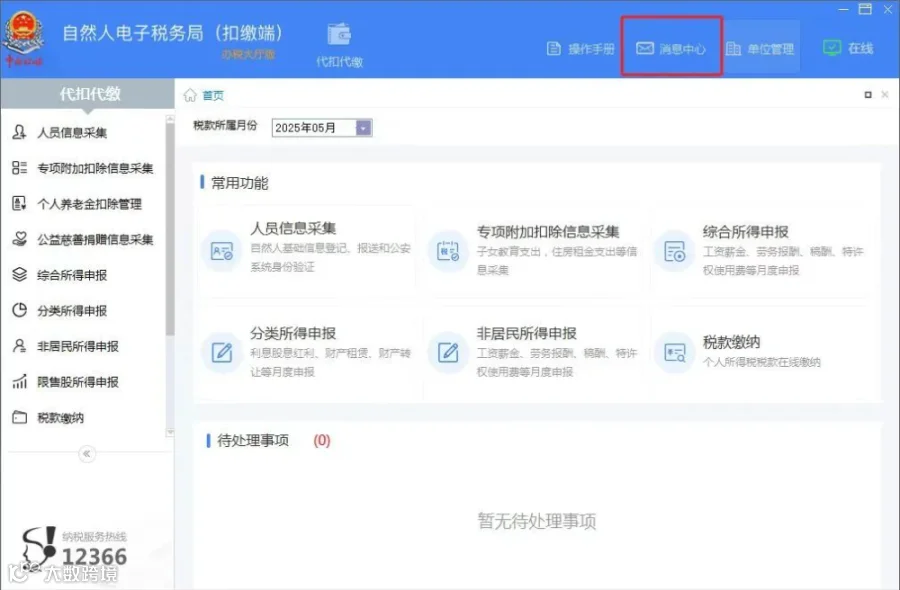Viewport: 900px width, 590px height.
Task: Click the 消息中心 envelope icon
Action: click(645, 48)
